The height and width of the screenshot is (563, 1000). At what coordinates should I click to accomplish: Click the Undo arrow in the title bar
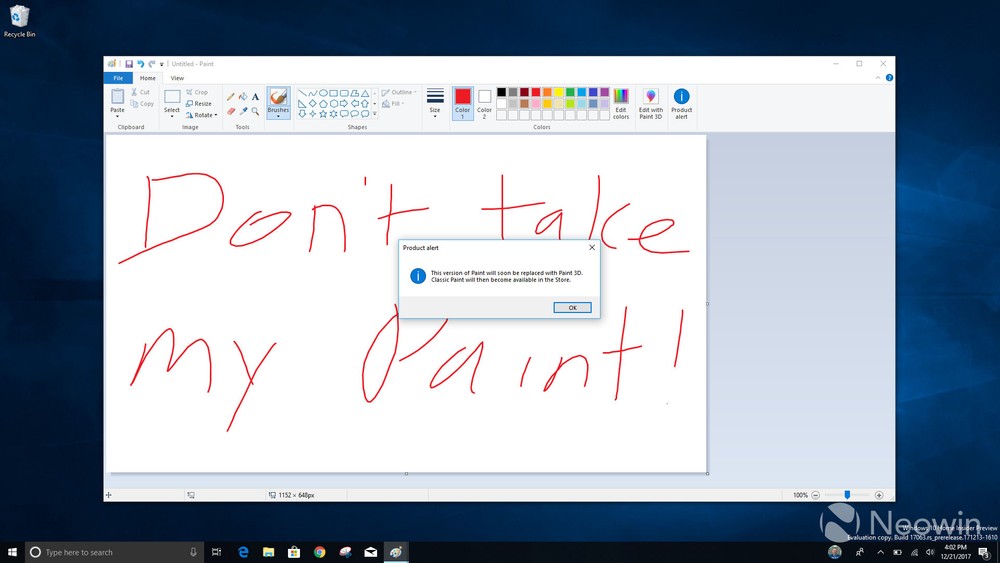(140, 64)
